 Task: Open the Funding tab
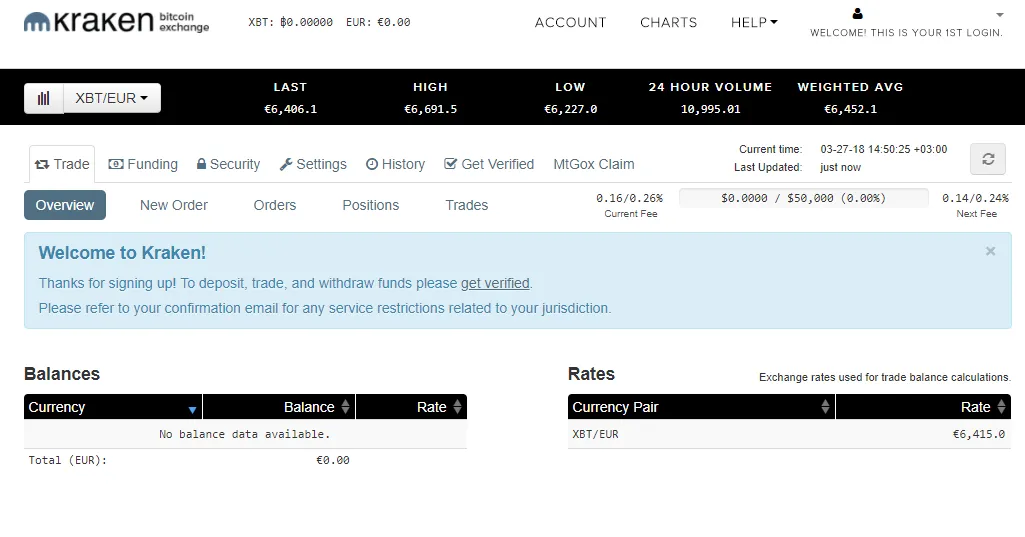point(143,164)
